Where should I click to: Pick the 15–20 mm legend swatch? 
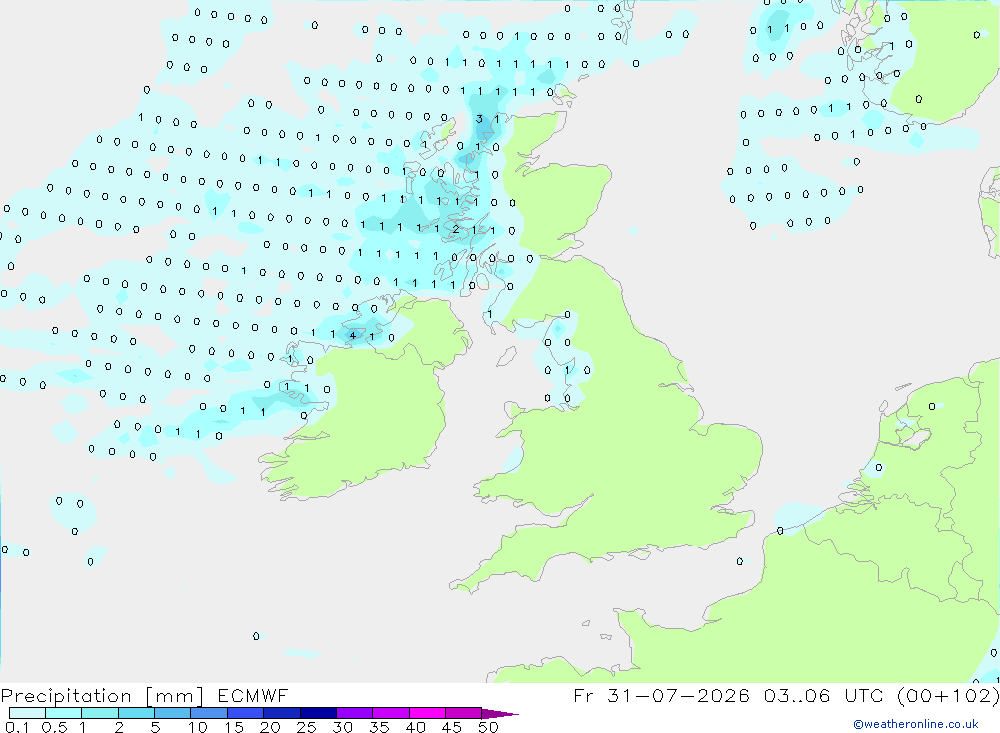coord(246,713)
